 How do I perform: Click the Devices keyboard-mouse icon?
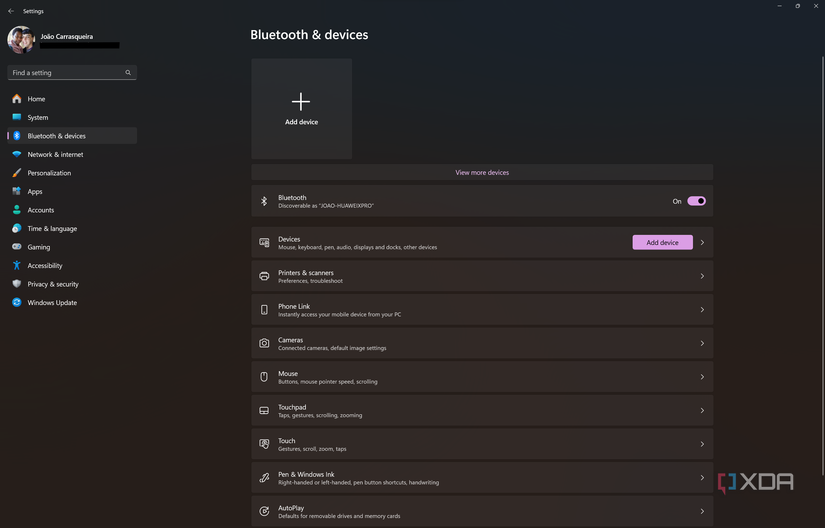264,242
